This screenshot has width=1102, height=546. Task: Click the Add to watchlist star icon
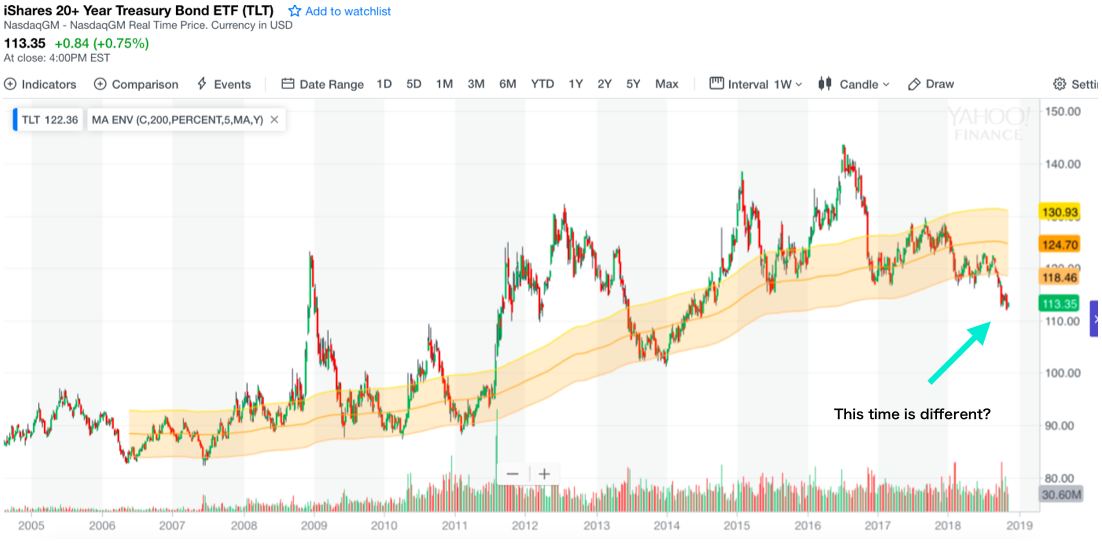pos(294,11)
